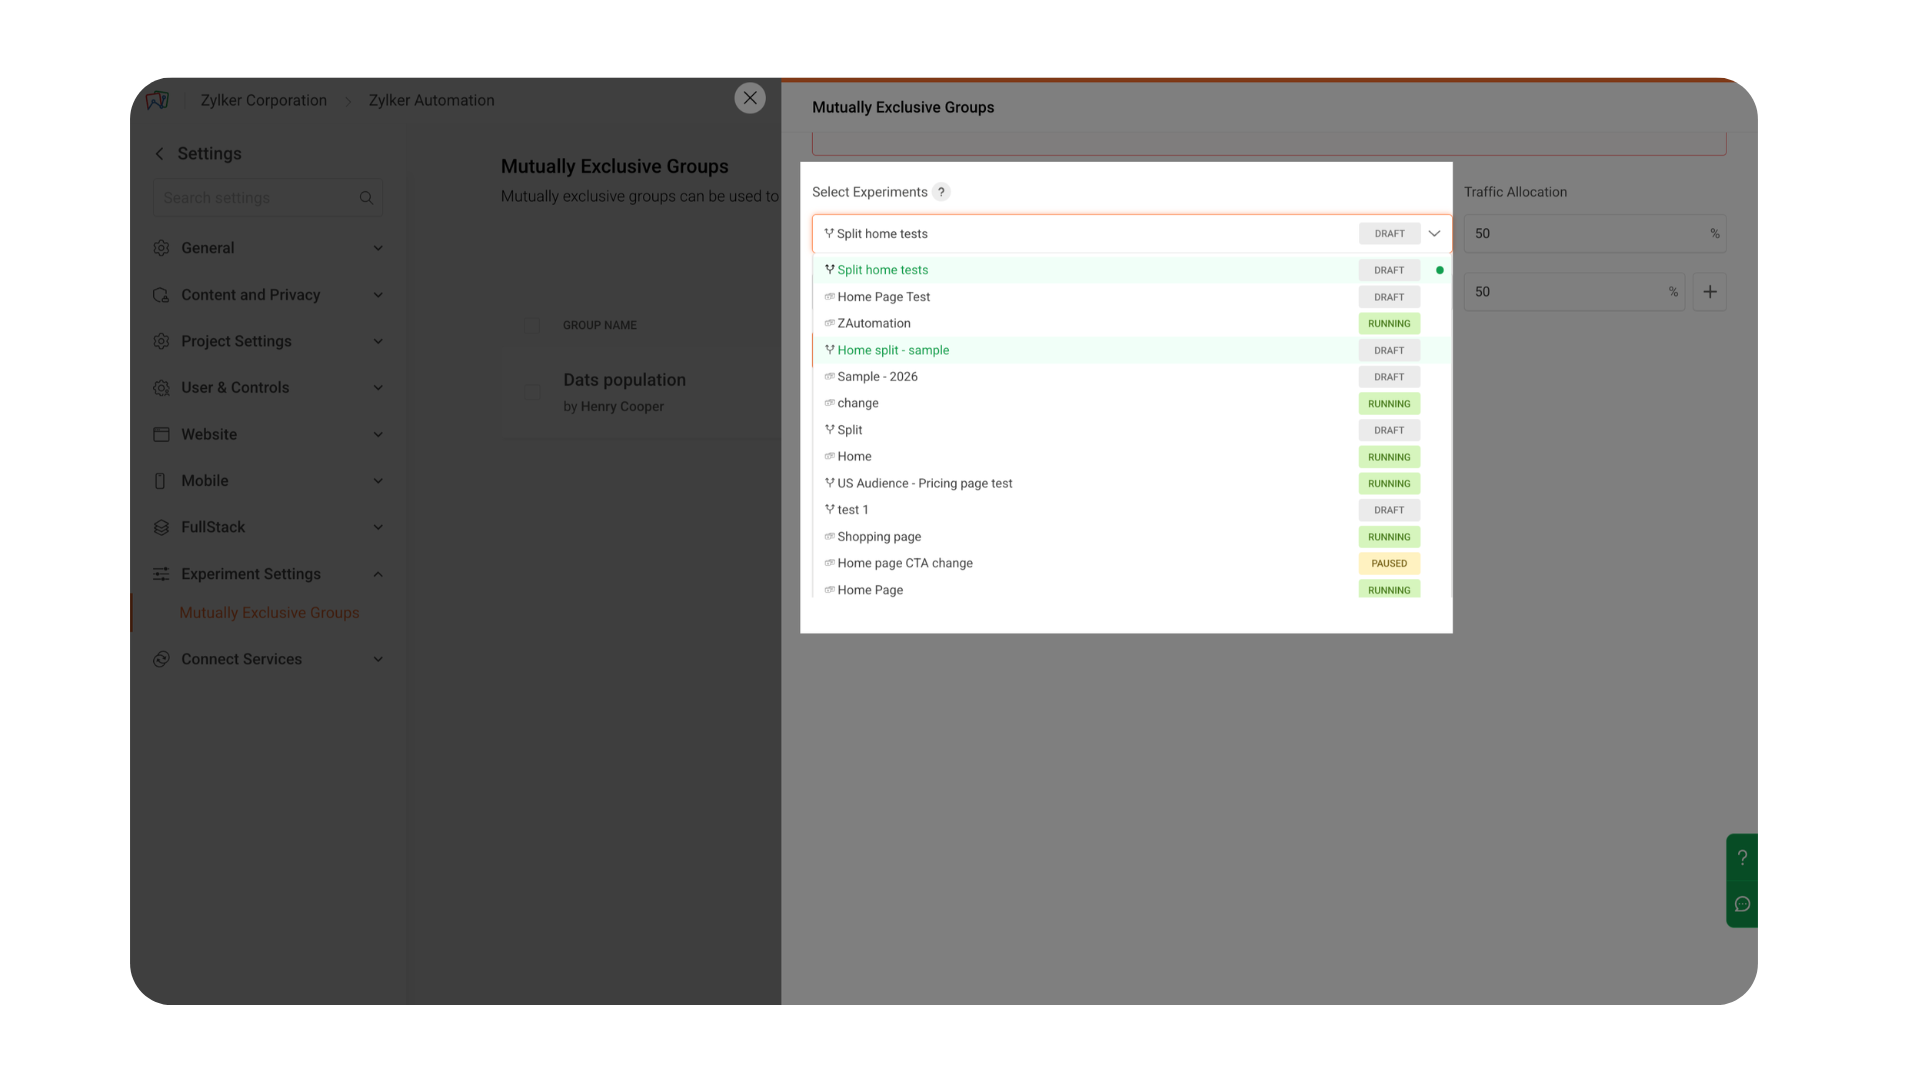Click the search magnifier icon in settings

pos(366,198)
